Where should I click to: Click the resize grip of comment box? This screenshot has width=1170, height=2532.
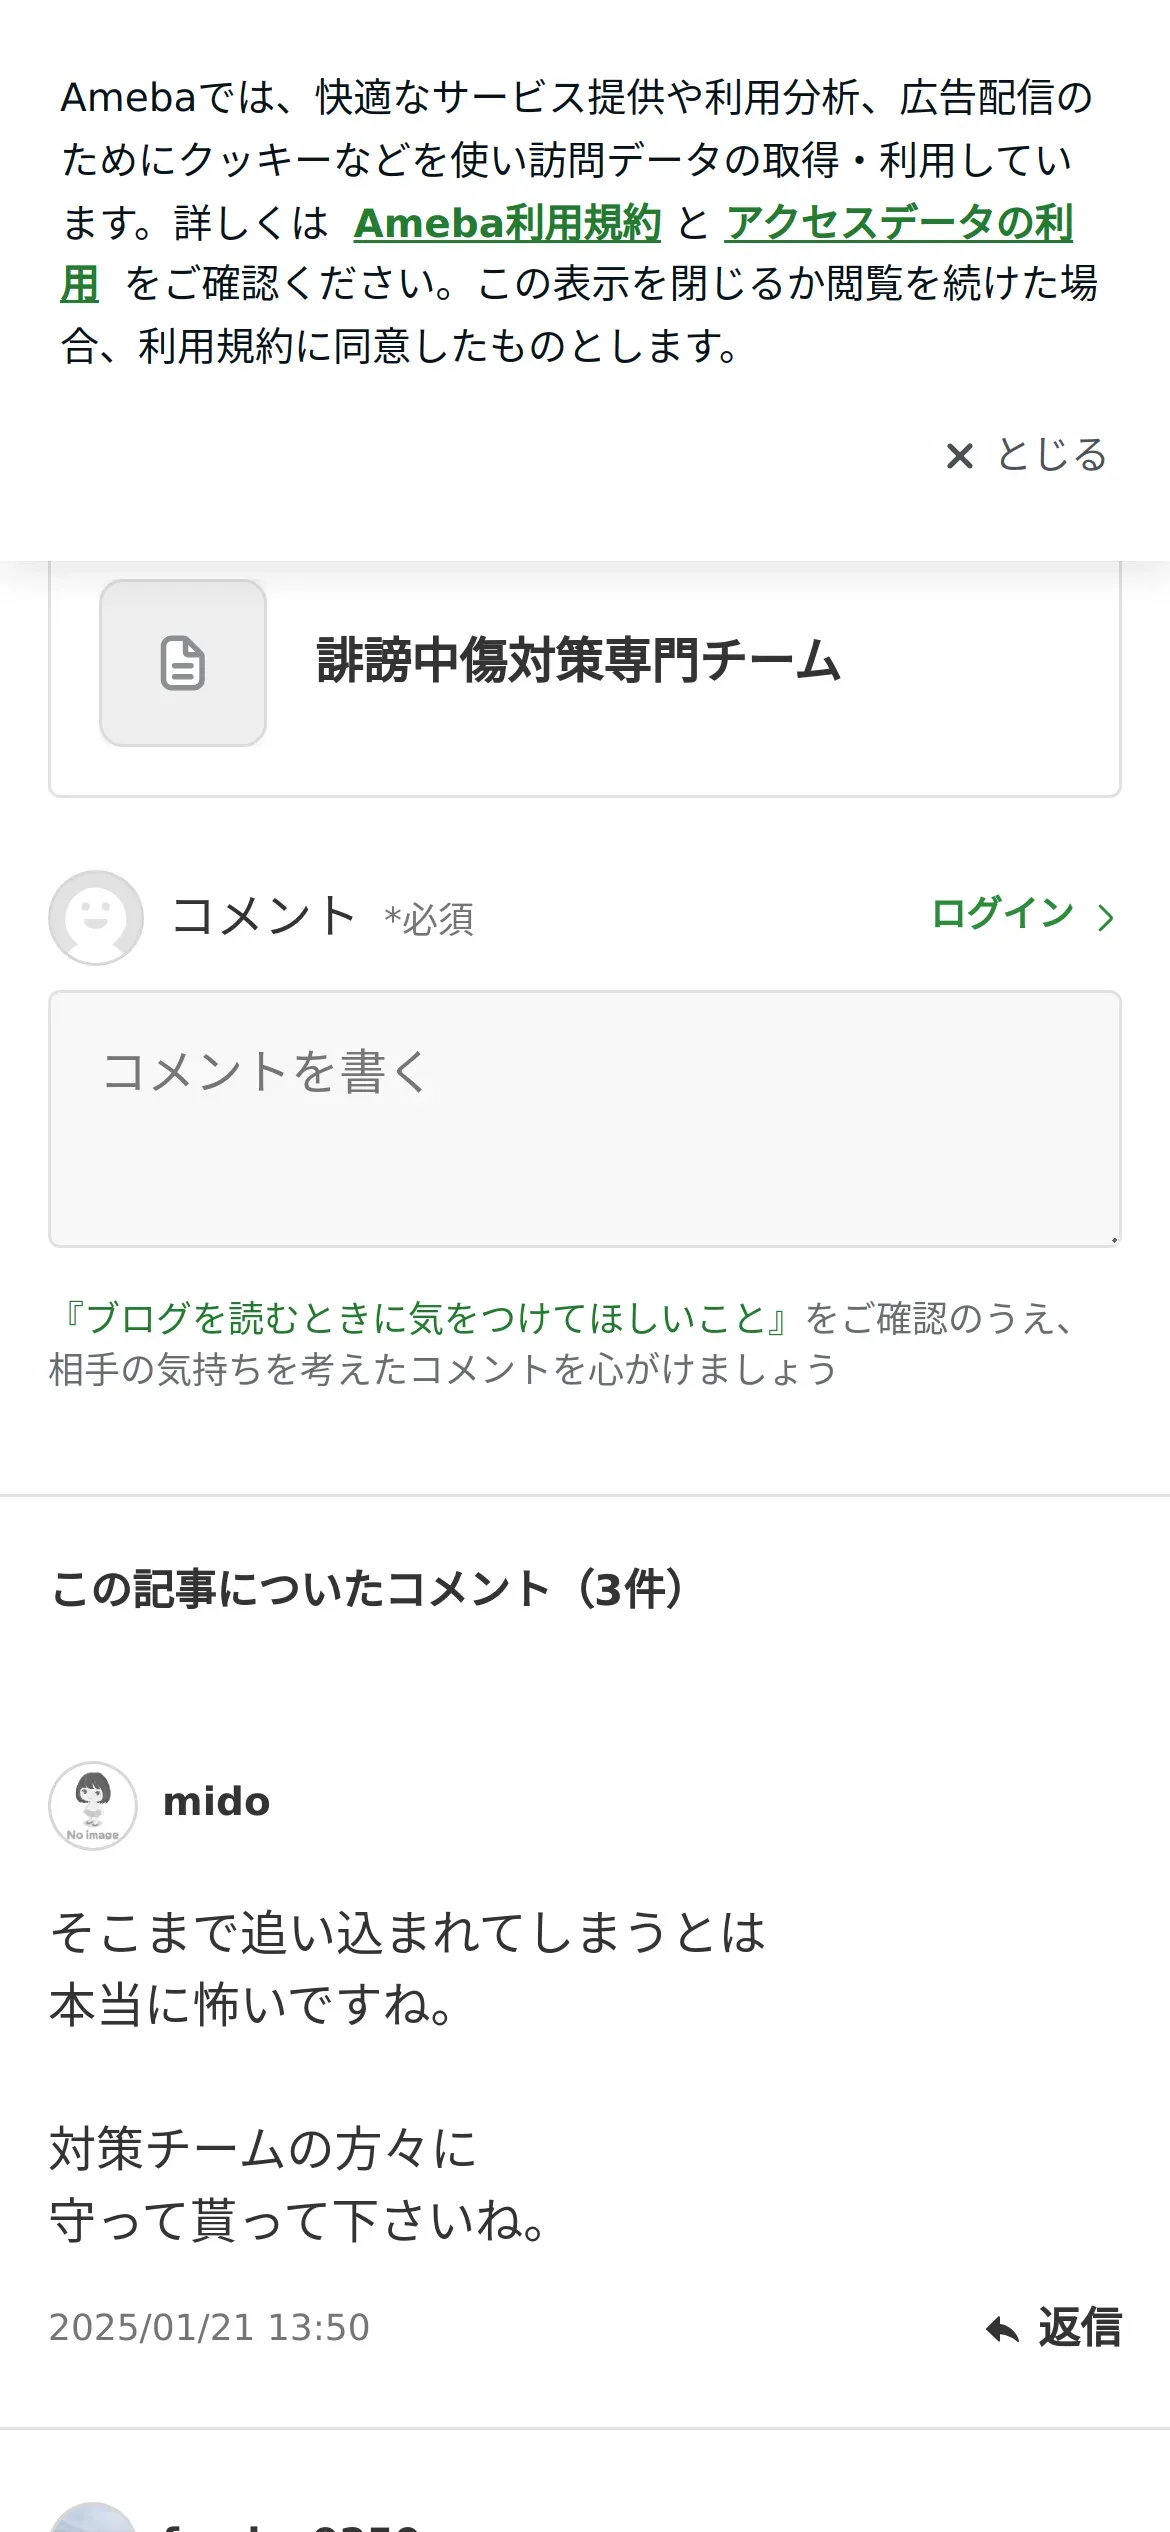point(1113,1239)
